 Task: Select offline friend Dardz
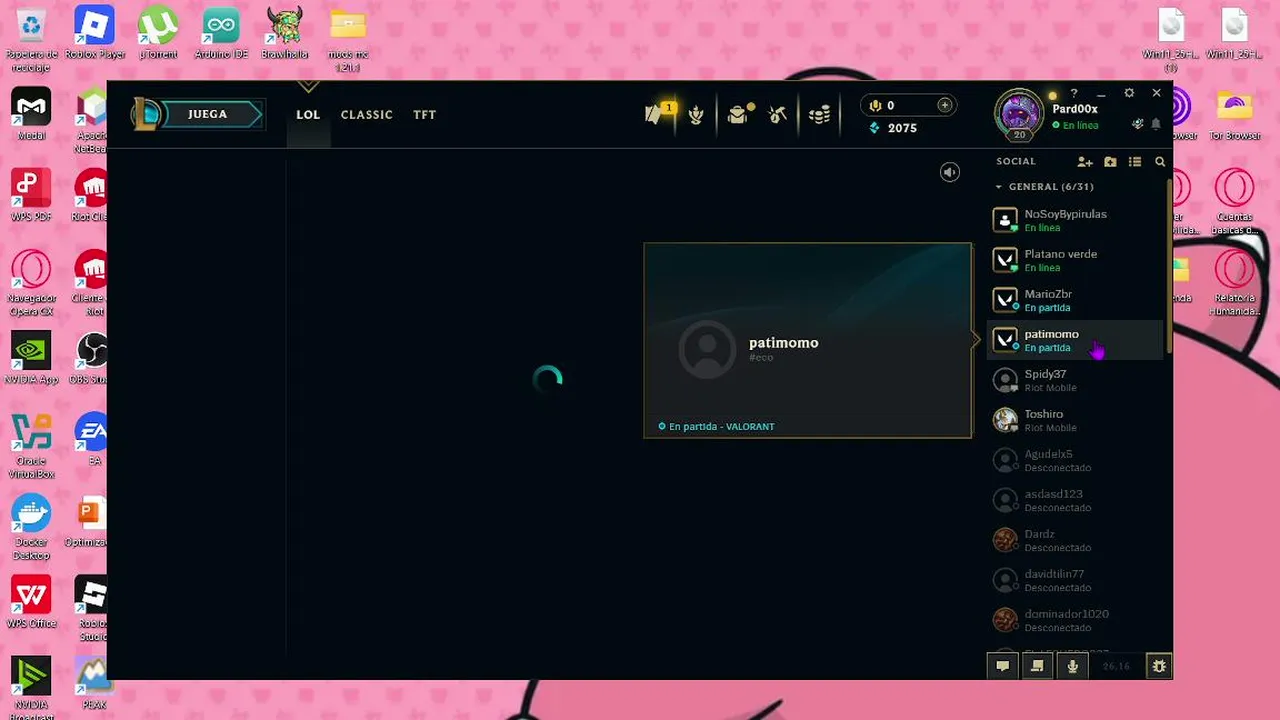pos(1076,540)
